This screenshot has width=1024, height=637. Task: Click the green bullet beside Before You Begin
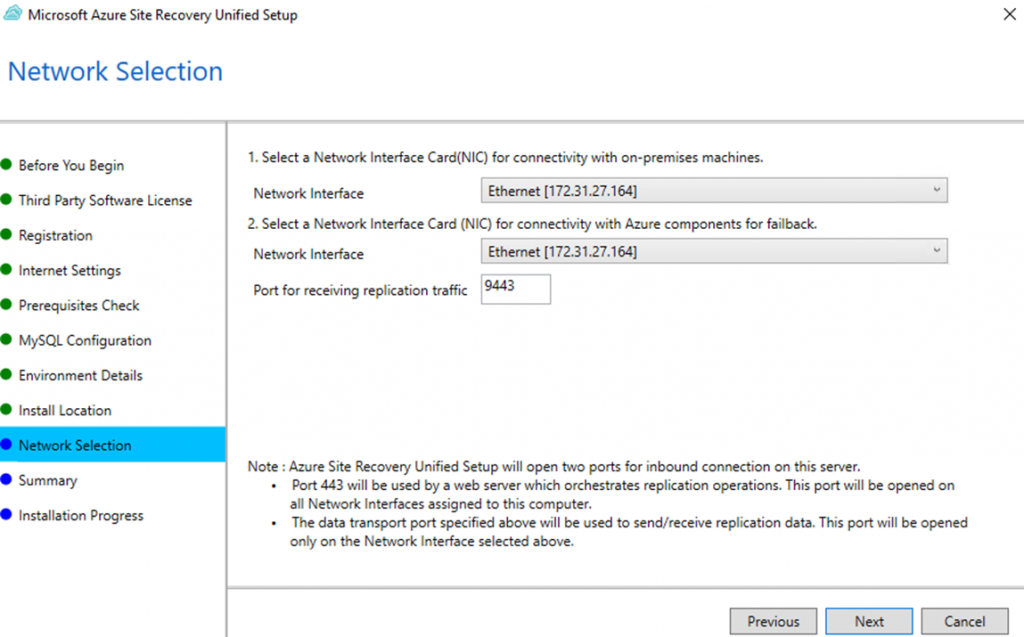[7, 165]
